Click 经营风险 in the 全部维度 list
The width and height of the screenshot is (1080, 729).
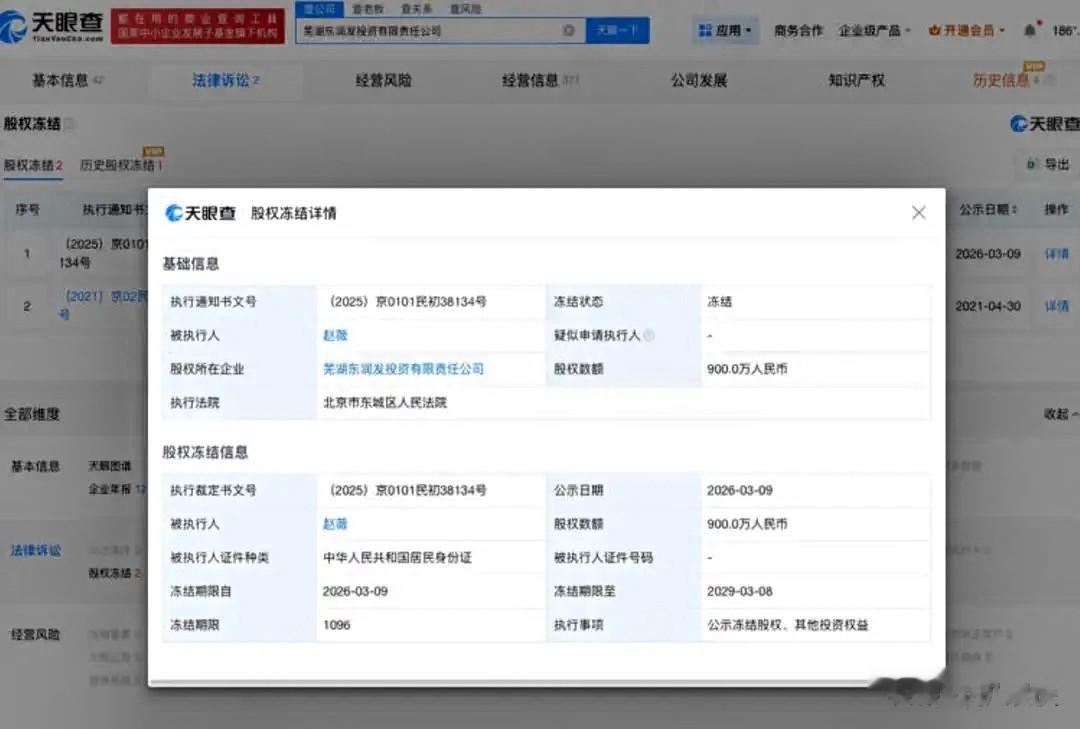(35, 635)
